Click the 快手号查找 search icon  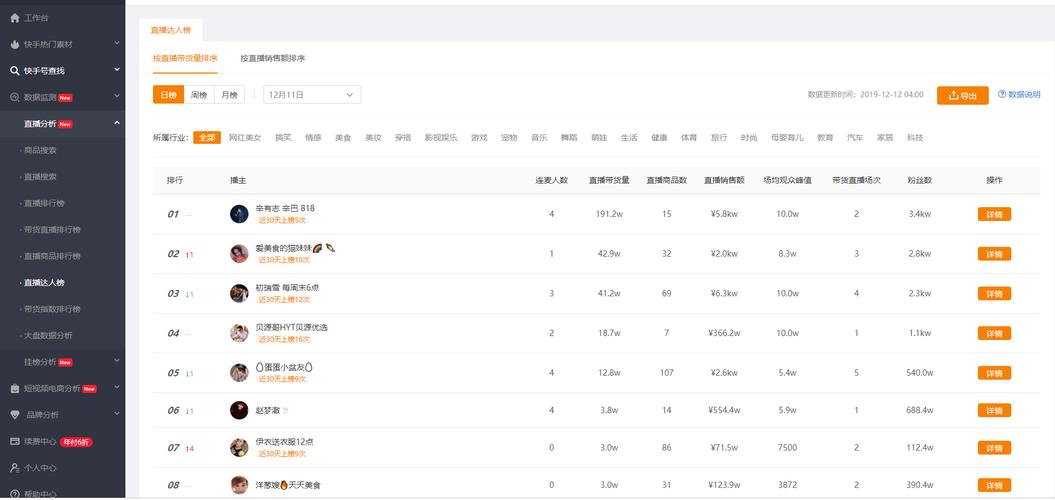(14, 71)
